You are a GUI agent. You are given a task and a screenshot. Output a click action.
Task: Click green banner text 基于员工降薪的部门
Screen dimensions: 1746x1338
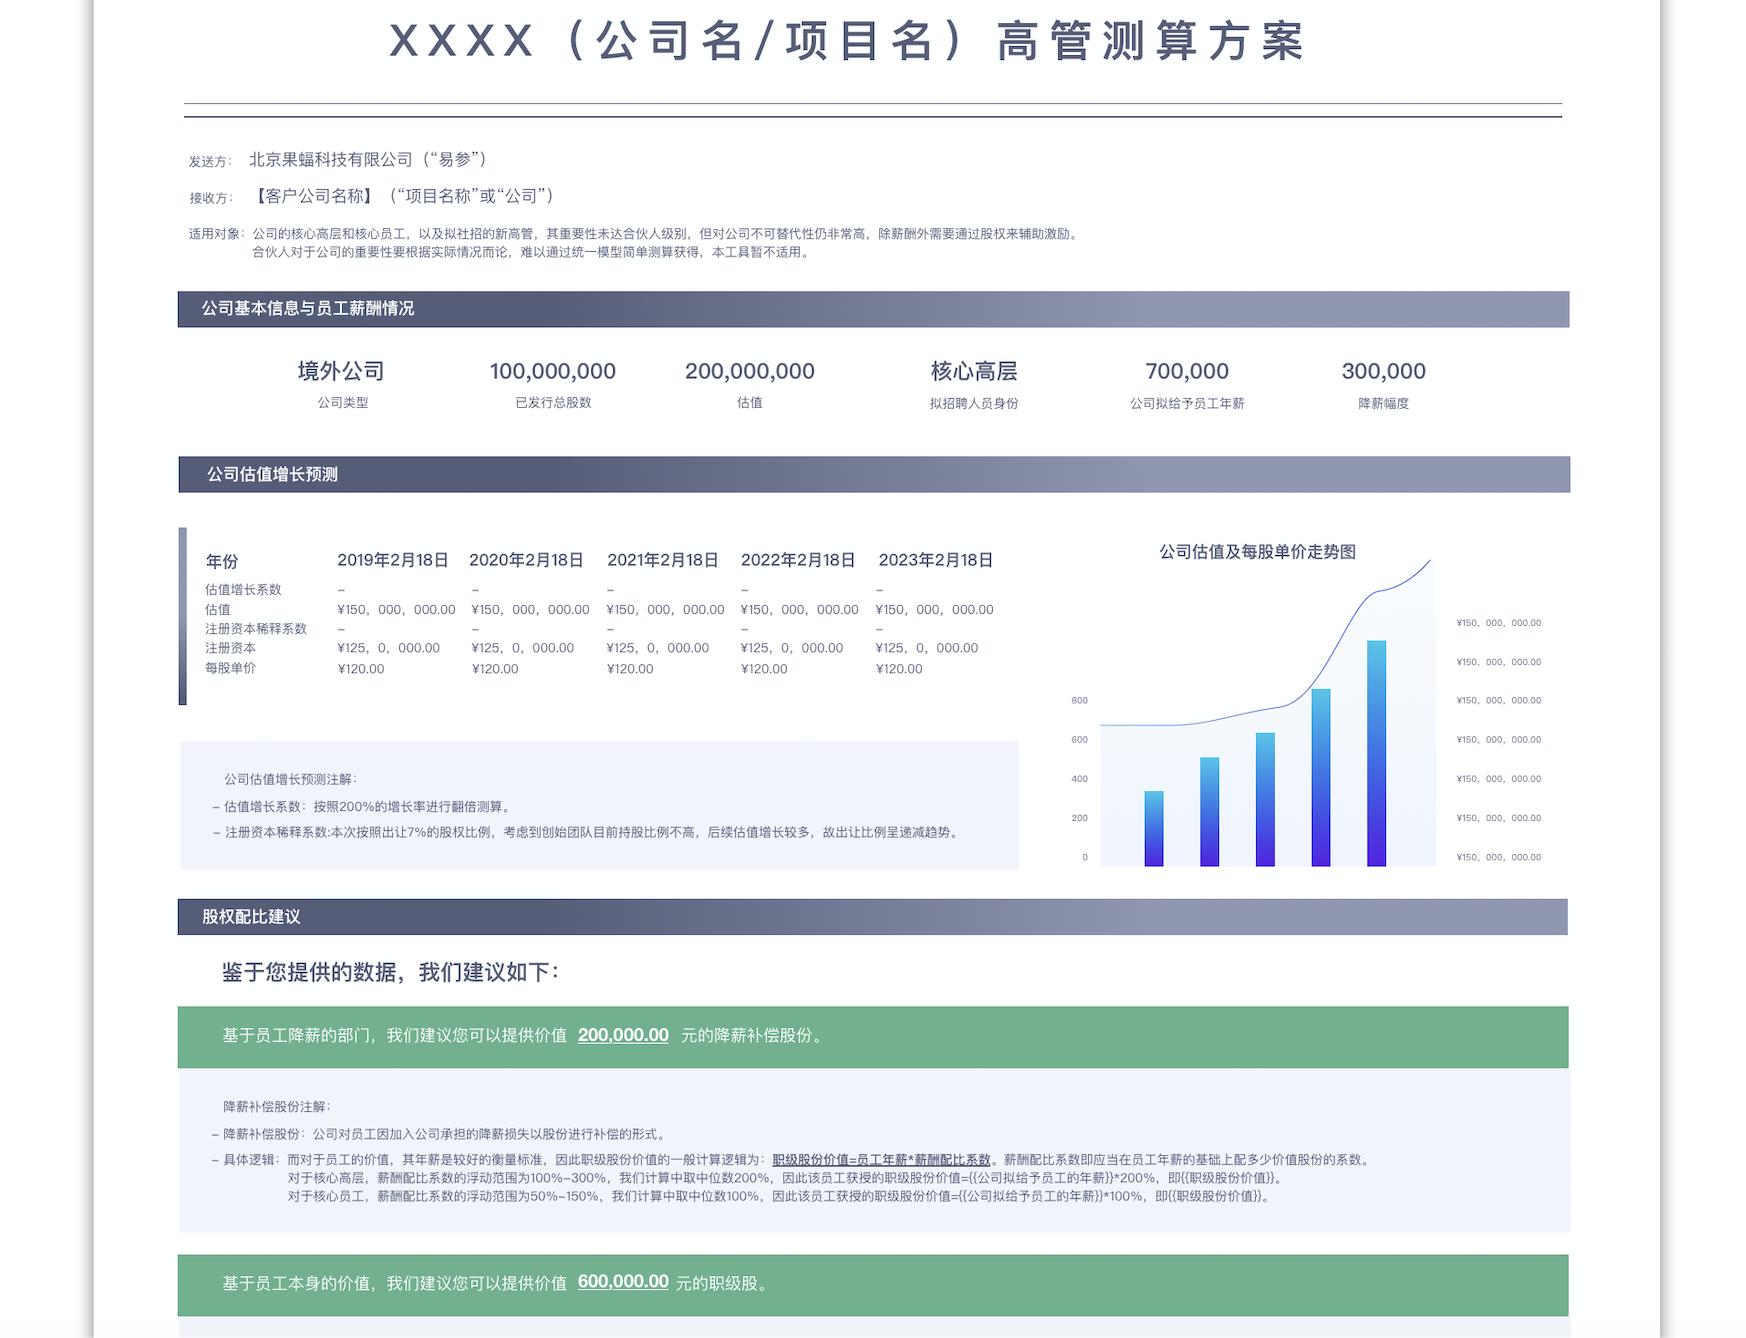(525, 1036)
